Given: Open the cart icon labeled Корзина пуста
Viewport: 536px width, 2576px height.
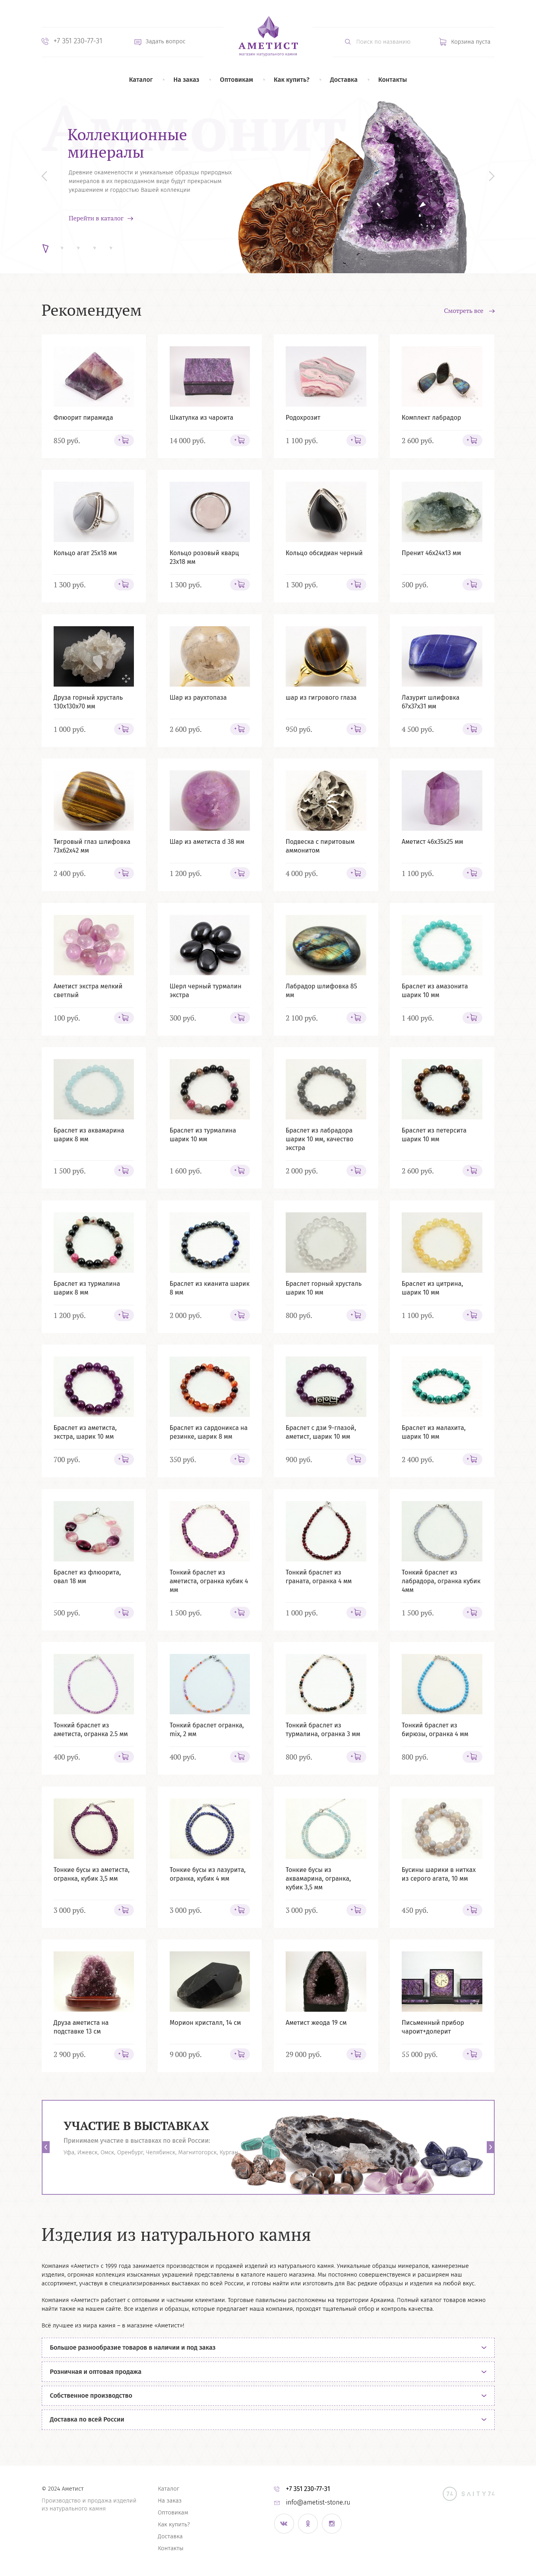Looking at the screenshot, I should (x=443, y=42).
